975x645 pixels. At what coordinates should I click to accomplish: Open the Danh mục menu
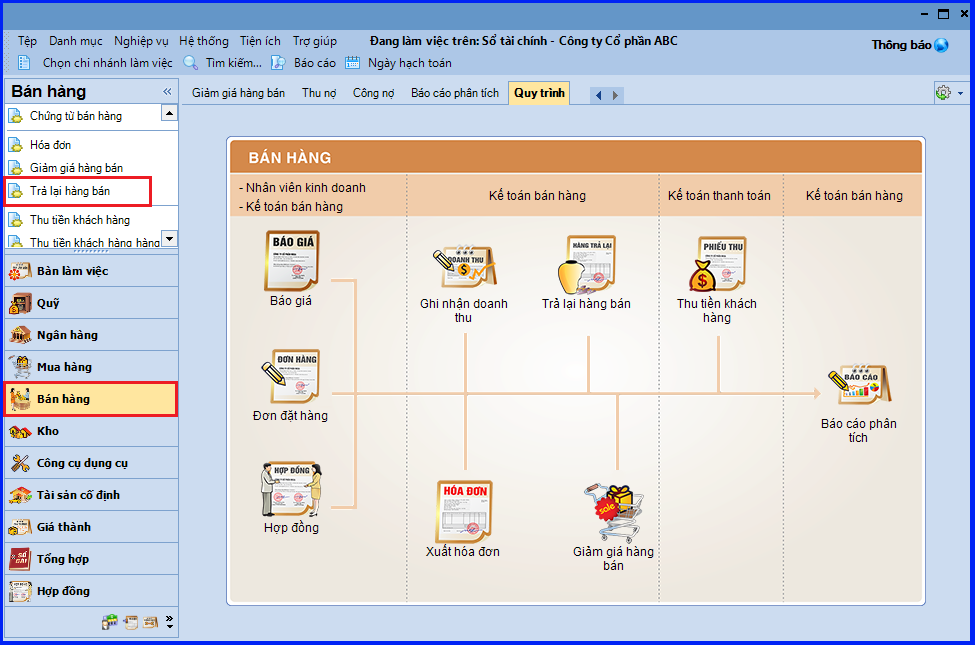[x=76, y=41]
